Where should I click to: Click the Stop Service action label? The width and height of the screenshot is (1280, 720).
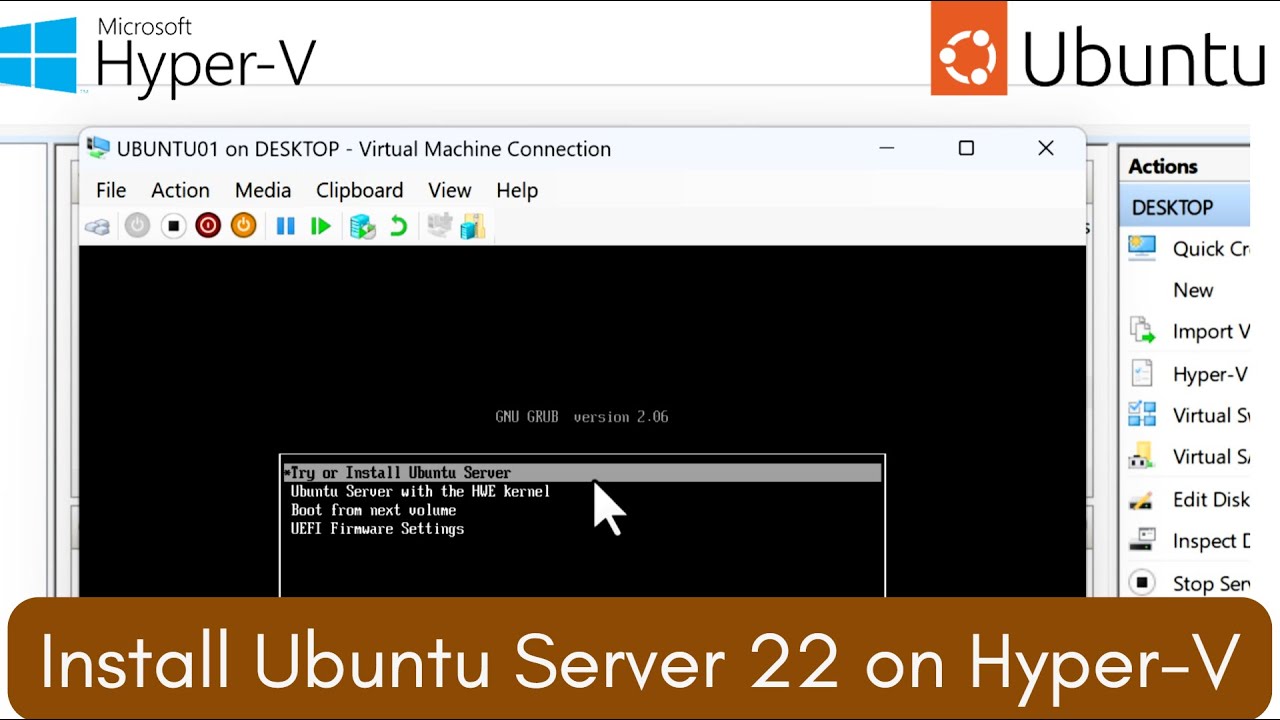click(x=1211, y=583)
